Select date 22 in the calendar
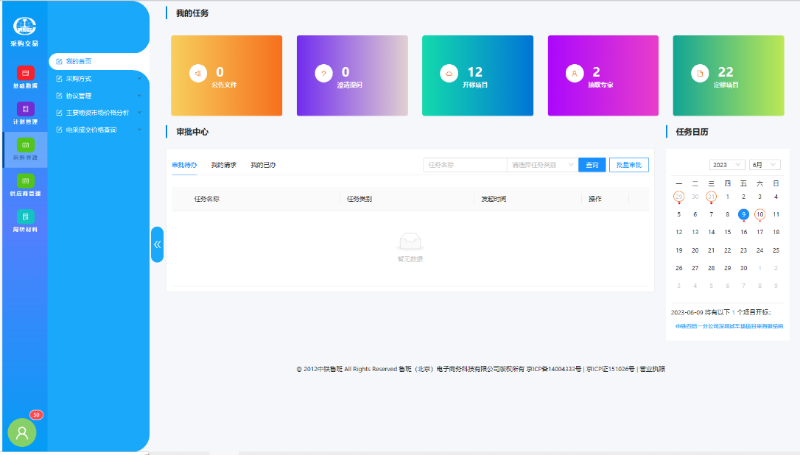This screenshot has height=455, width=800. click(x=728, y=250)
